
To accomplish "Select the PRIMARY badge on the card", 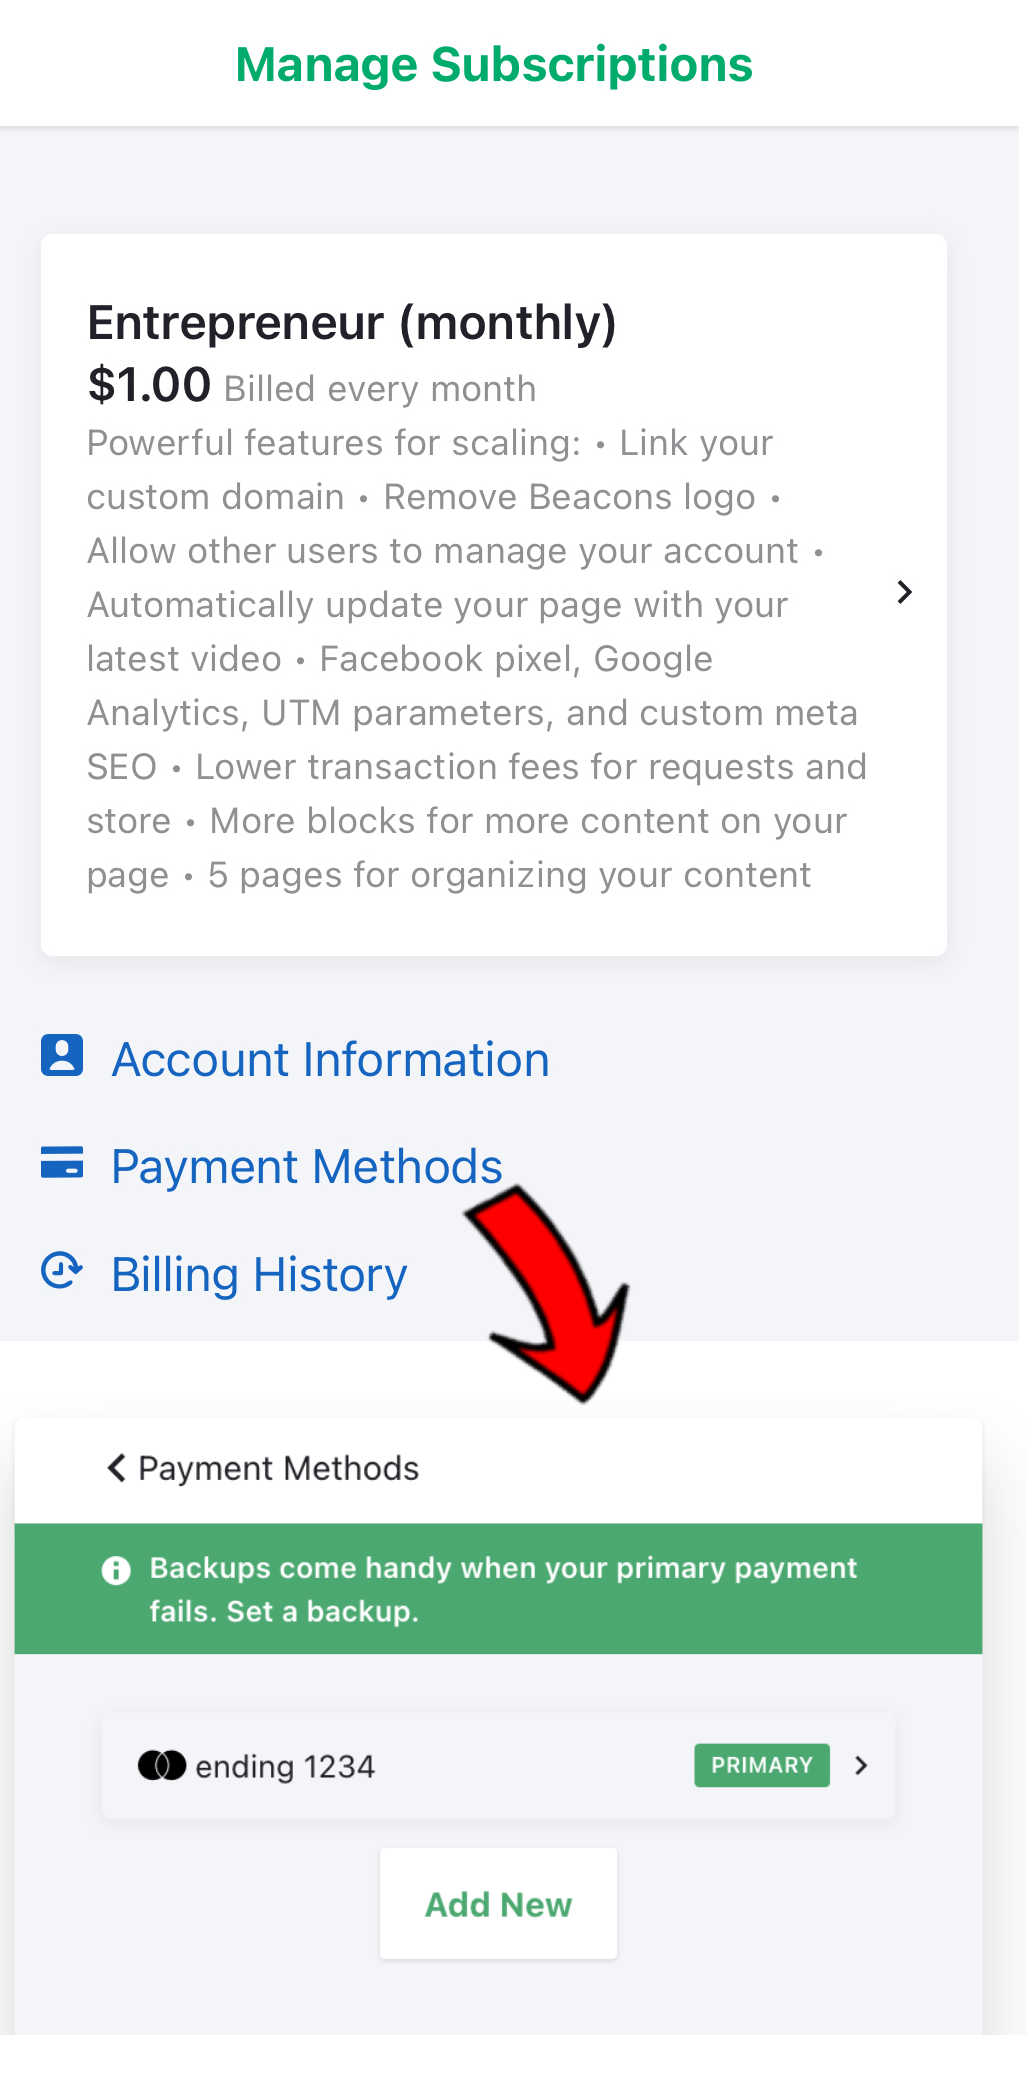I will [762, 1765].
